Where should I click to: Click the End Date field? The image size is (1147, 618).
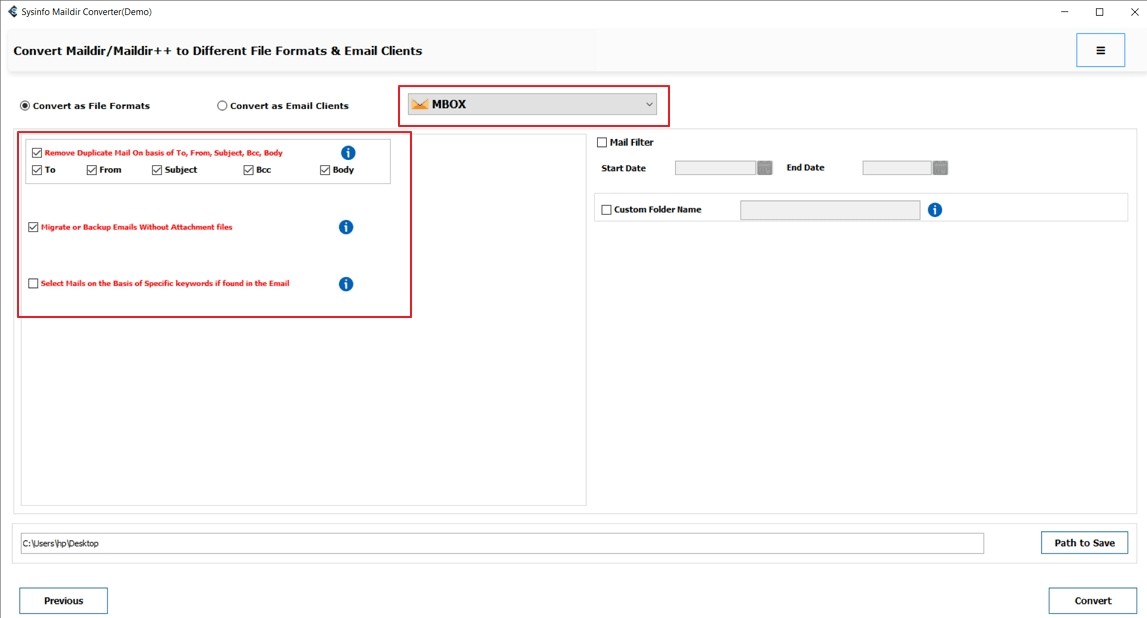[x=897, y=168]
